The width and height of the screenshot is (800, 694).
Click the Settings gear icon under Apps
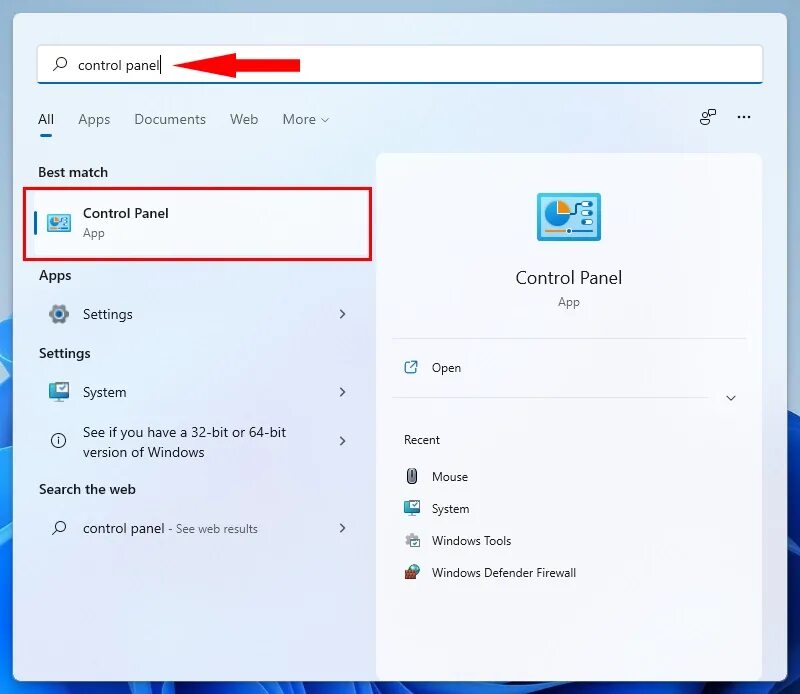[59, 314]
